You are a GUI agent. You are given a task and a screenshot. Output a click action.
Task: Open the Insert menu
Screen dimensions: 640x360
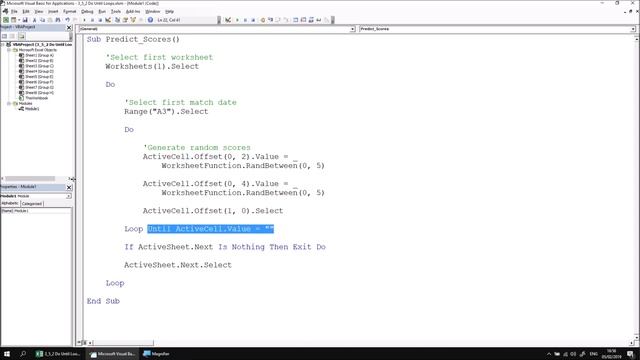click(x=53, y=11)
